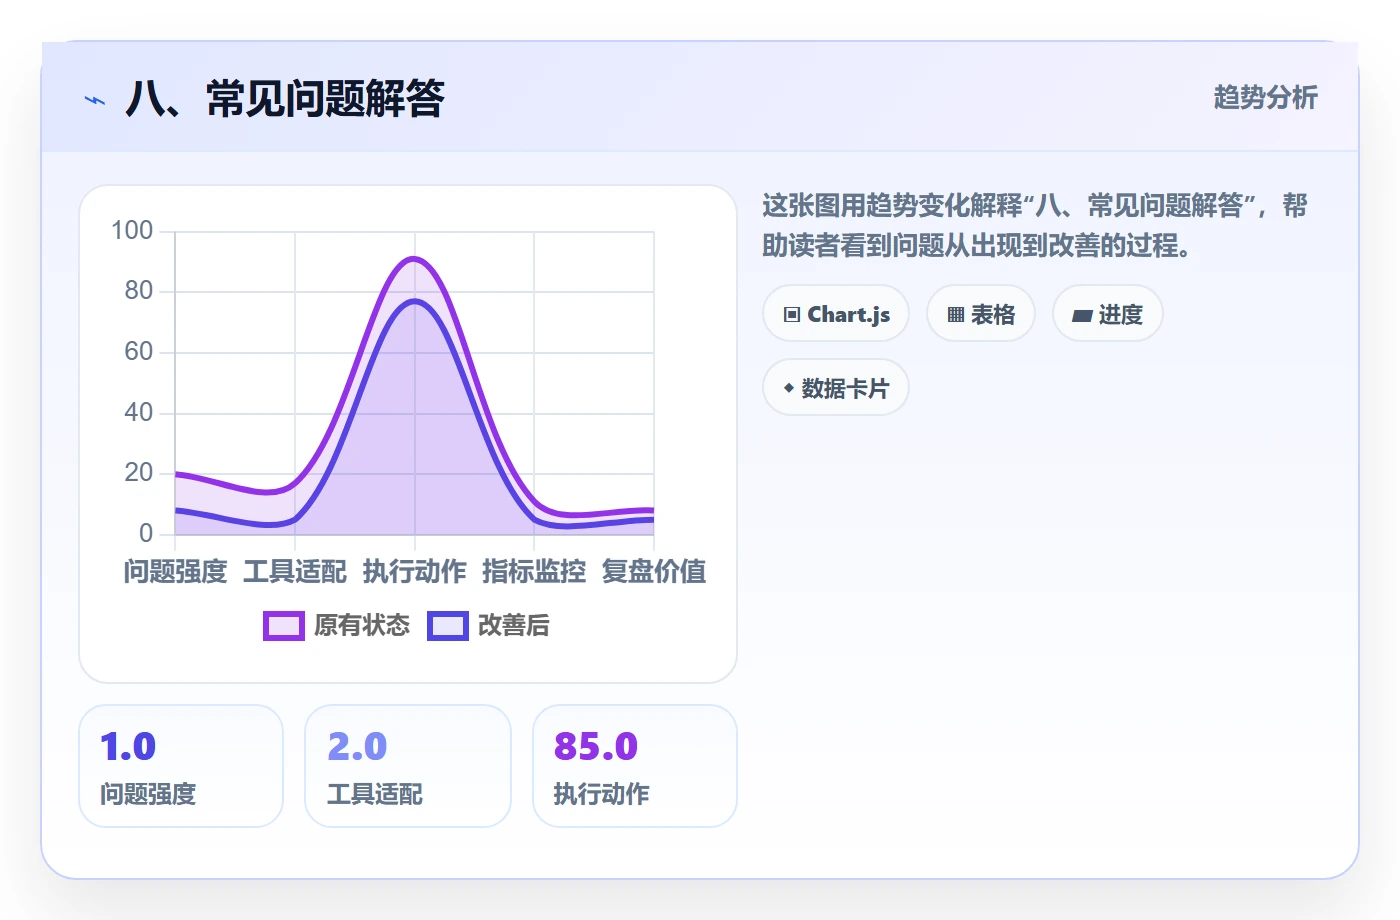Click the 2.0 value text

(357, 747)
